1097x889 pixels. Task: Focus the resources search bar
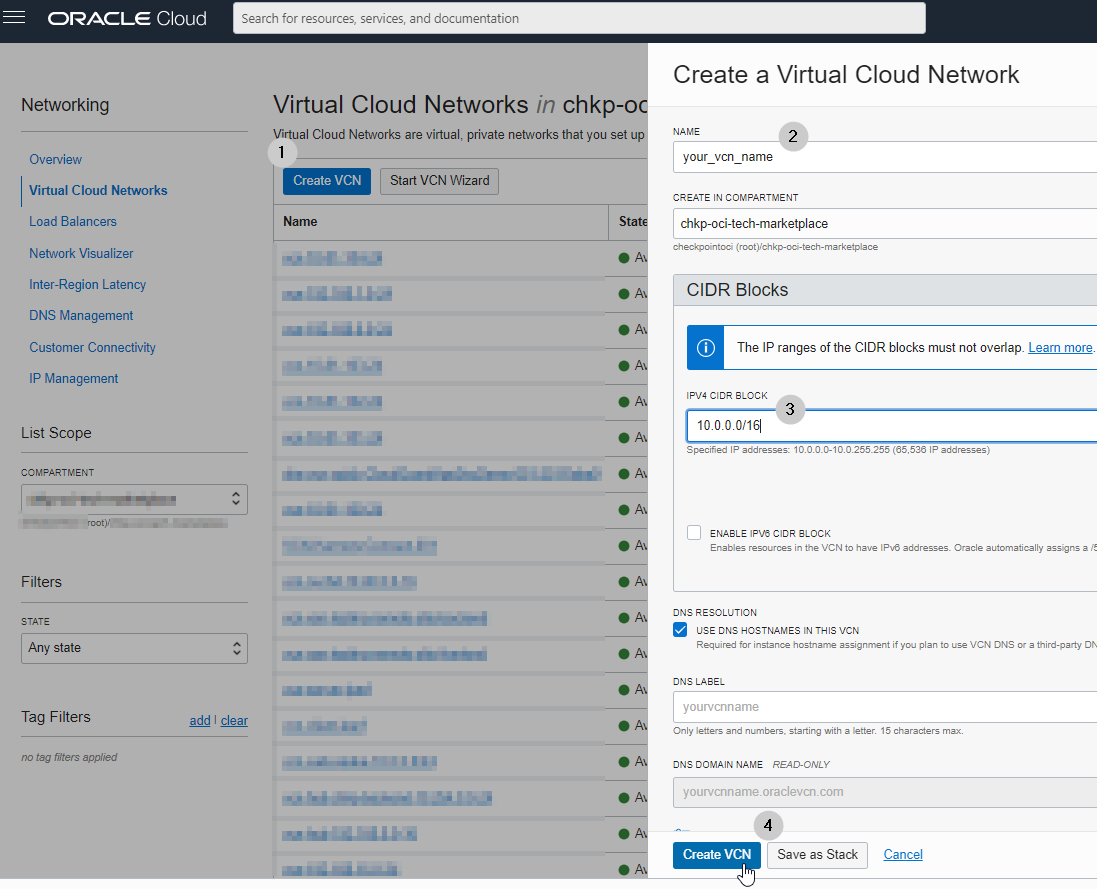579,18
